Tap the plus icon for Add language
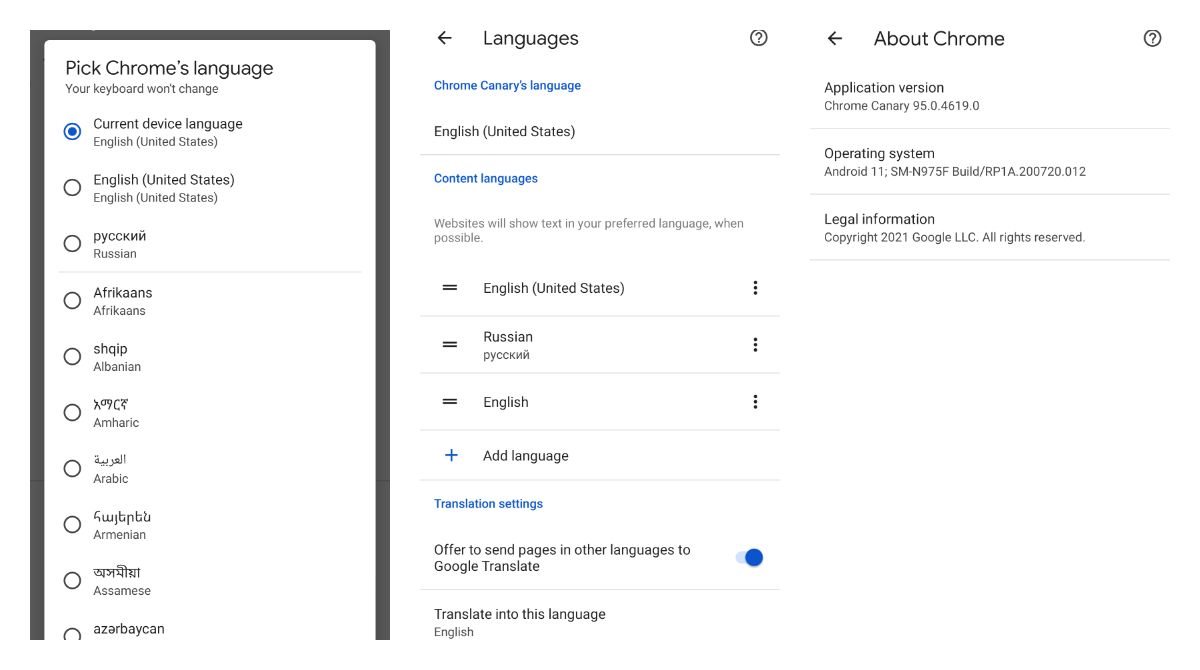The height and width of the screenshot is (670, 1200). 451,455
